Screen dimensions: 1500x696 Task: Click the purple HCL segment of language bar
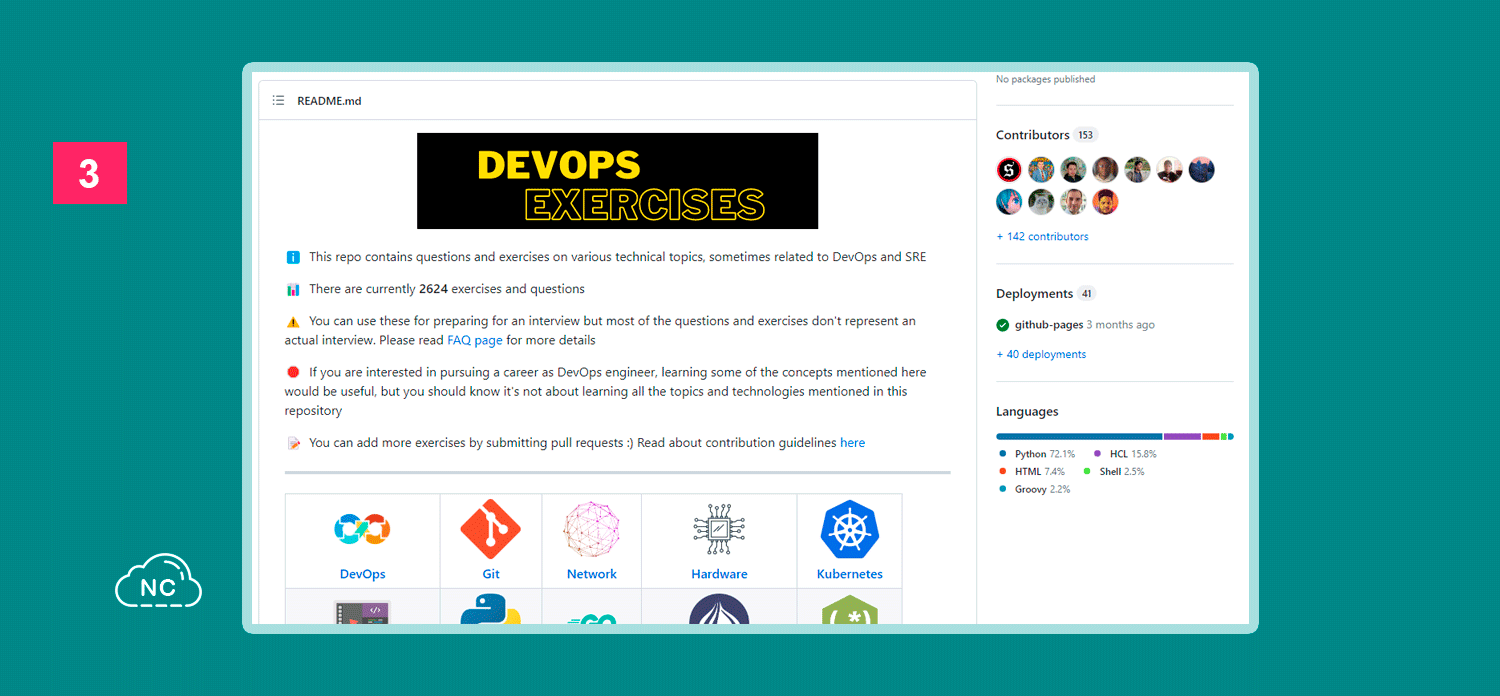click(x=1182, y=437)
